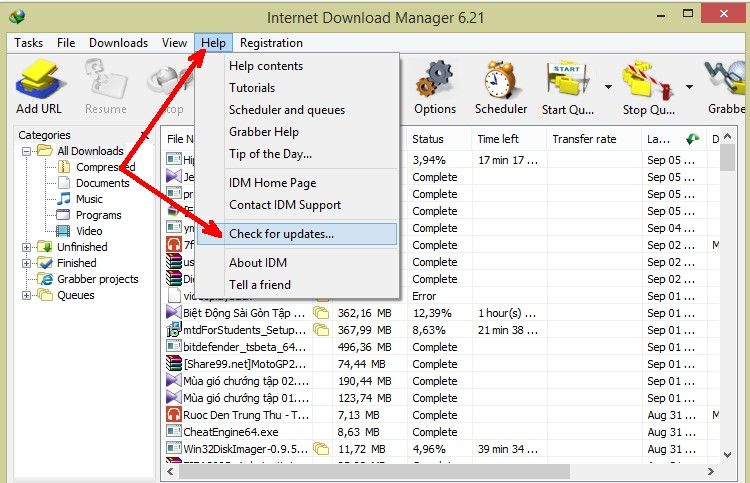The width and height of the screenshot is (750, 483).
Task: Click the [Share99.net]MotoGP archive icon
Action: pos(173,363)
